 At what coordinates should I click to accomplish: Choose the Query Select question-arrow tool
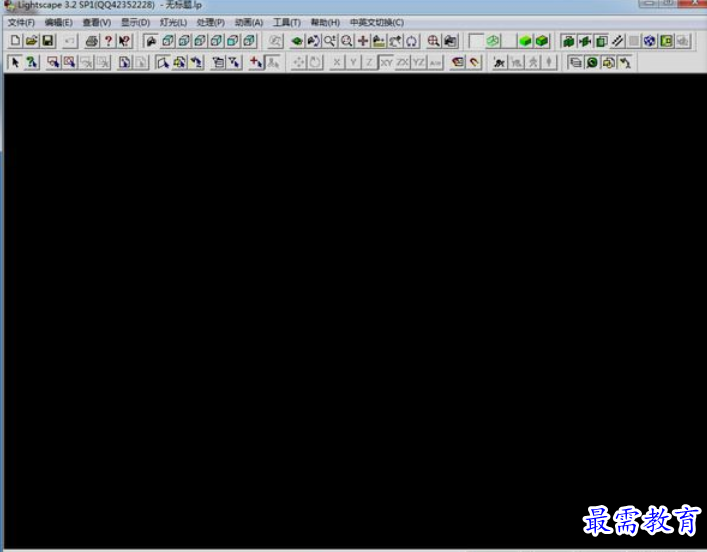pyautogui.click(x=32, y=62)
